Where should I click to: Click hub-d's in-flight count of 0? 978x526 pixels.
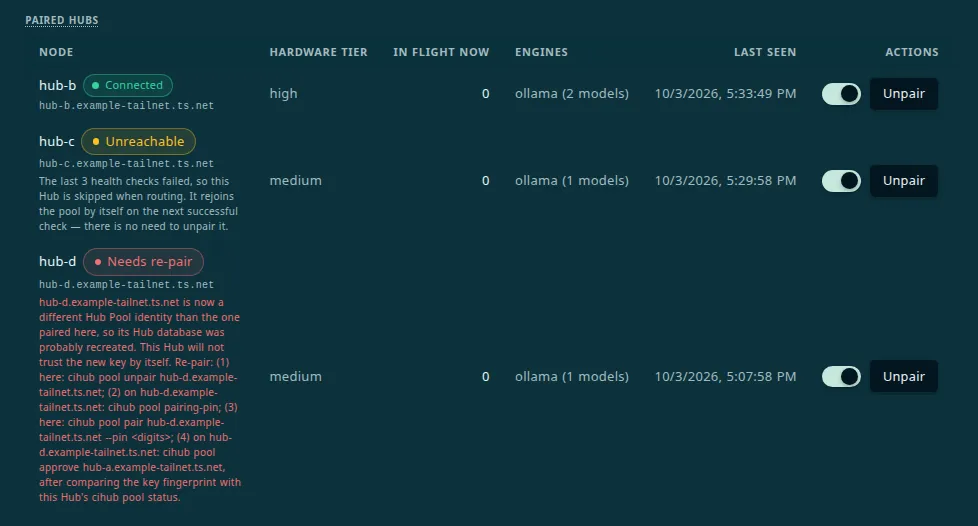tap(485, 376)
